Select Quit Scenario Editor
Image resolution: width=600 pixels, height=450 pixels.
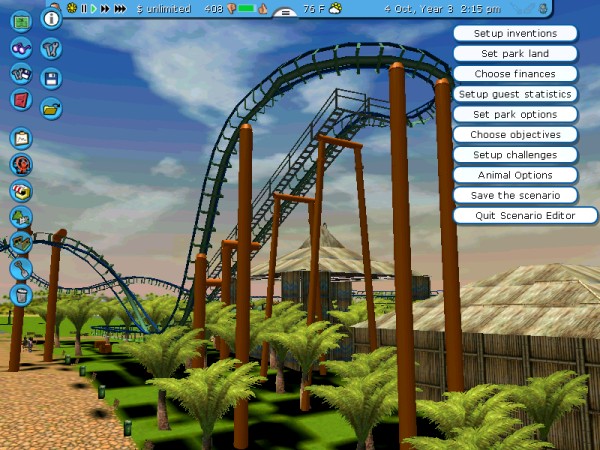[x=525, y=216]
